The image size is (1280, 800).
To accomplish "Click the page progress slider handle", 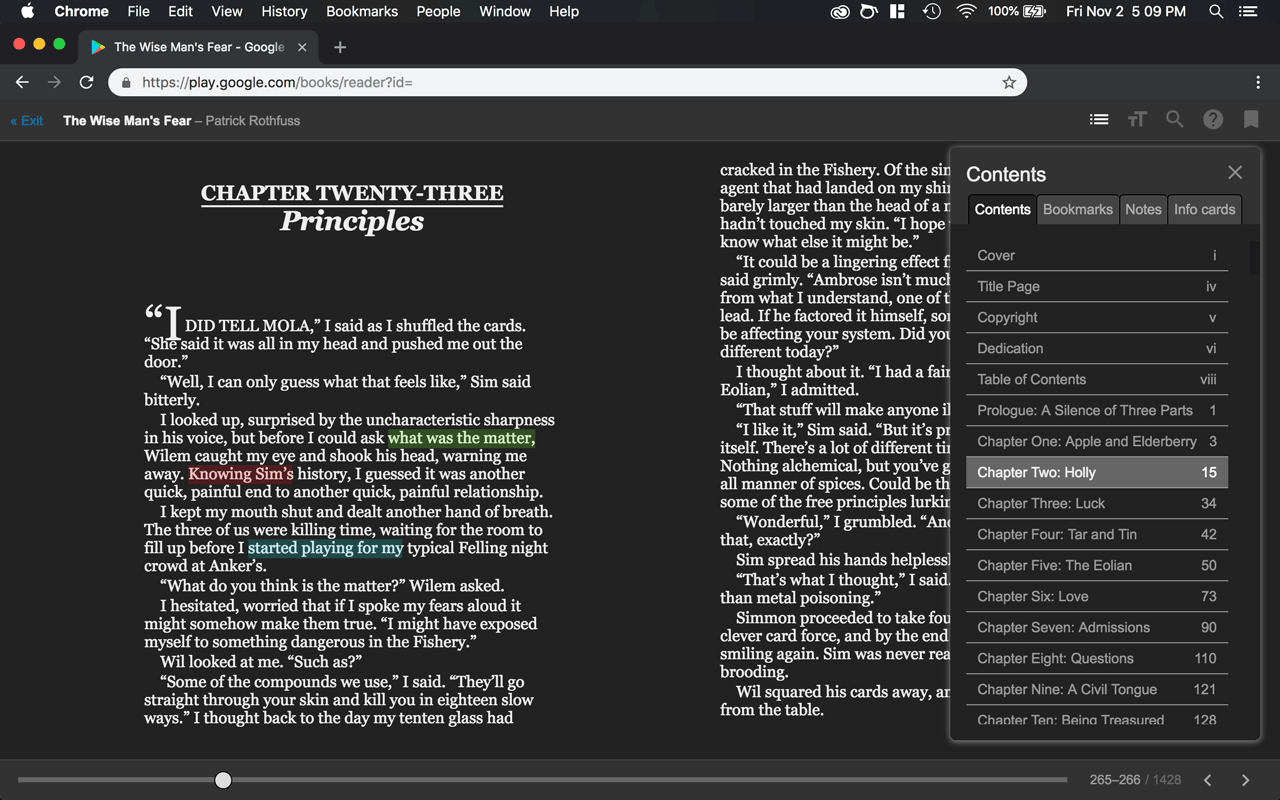I will tap(223, 780).
